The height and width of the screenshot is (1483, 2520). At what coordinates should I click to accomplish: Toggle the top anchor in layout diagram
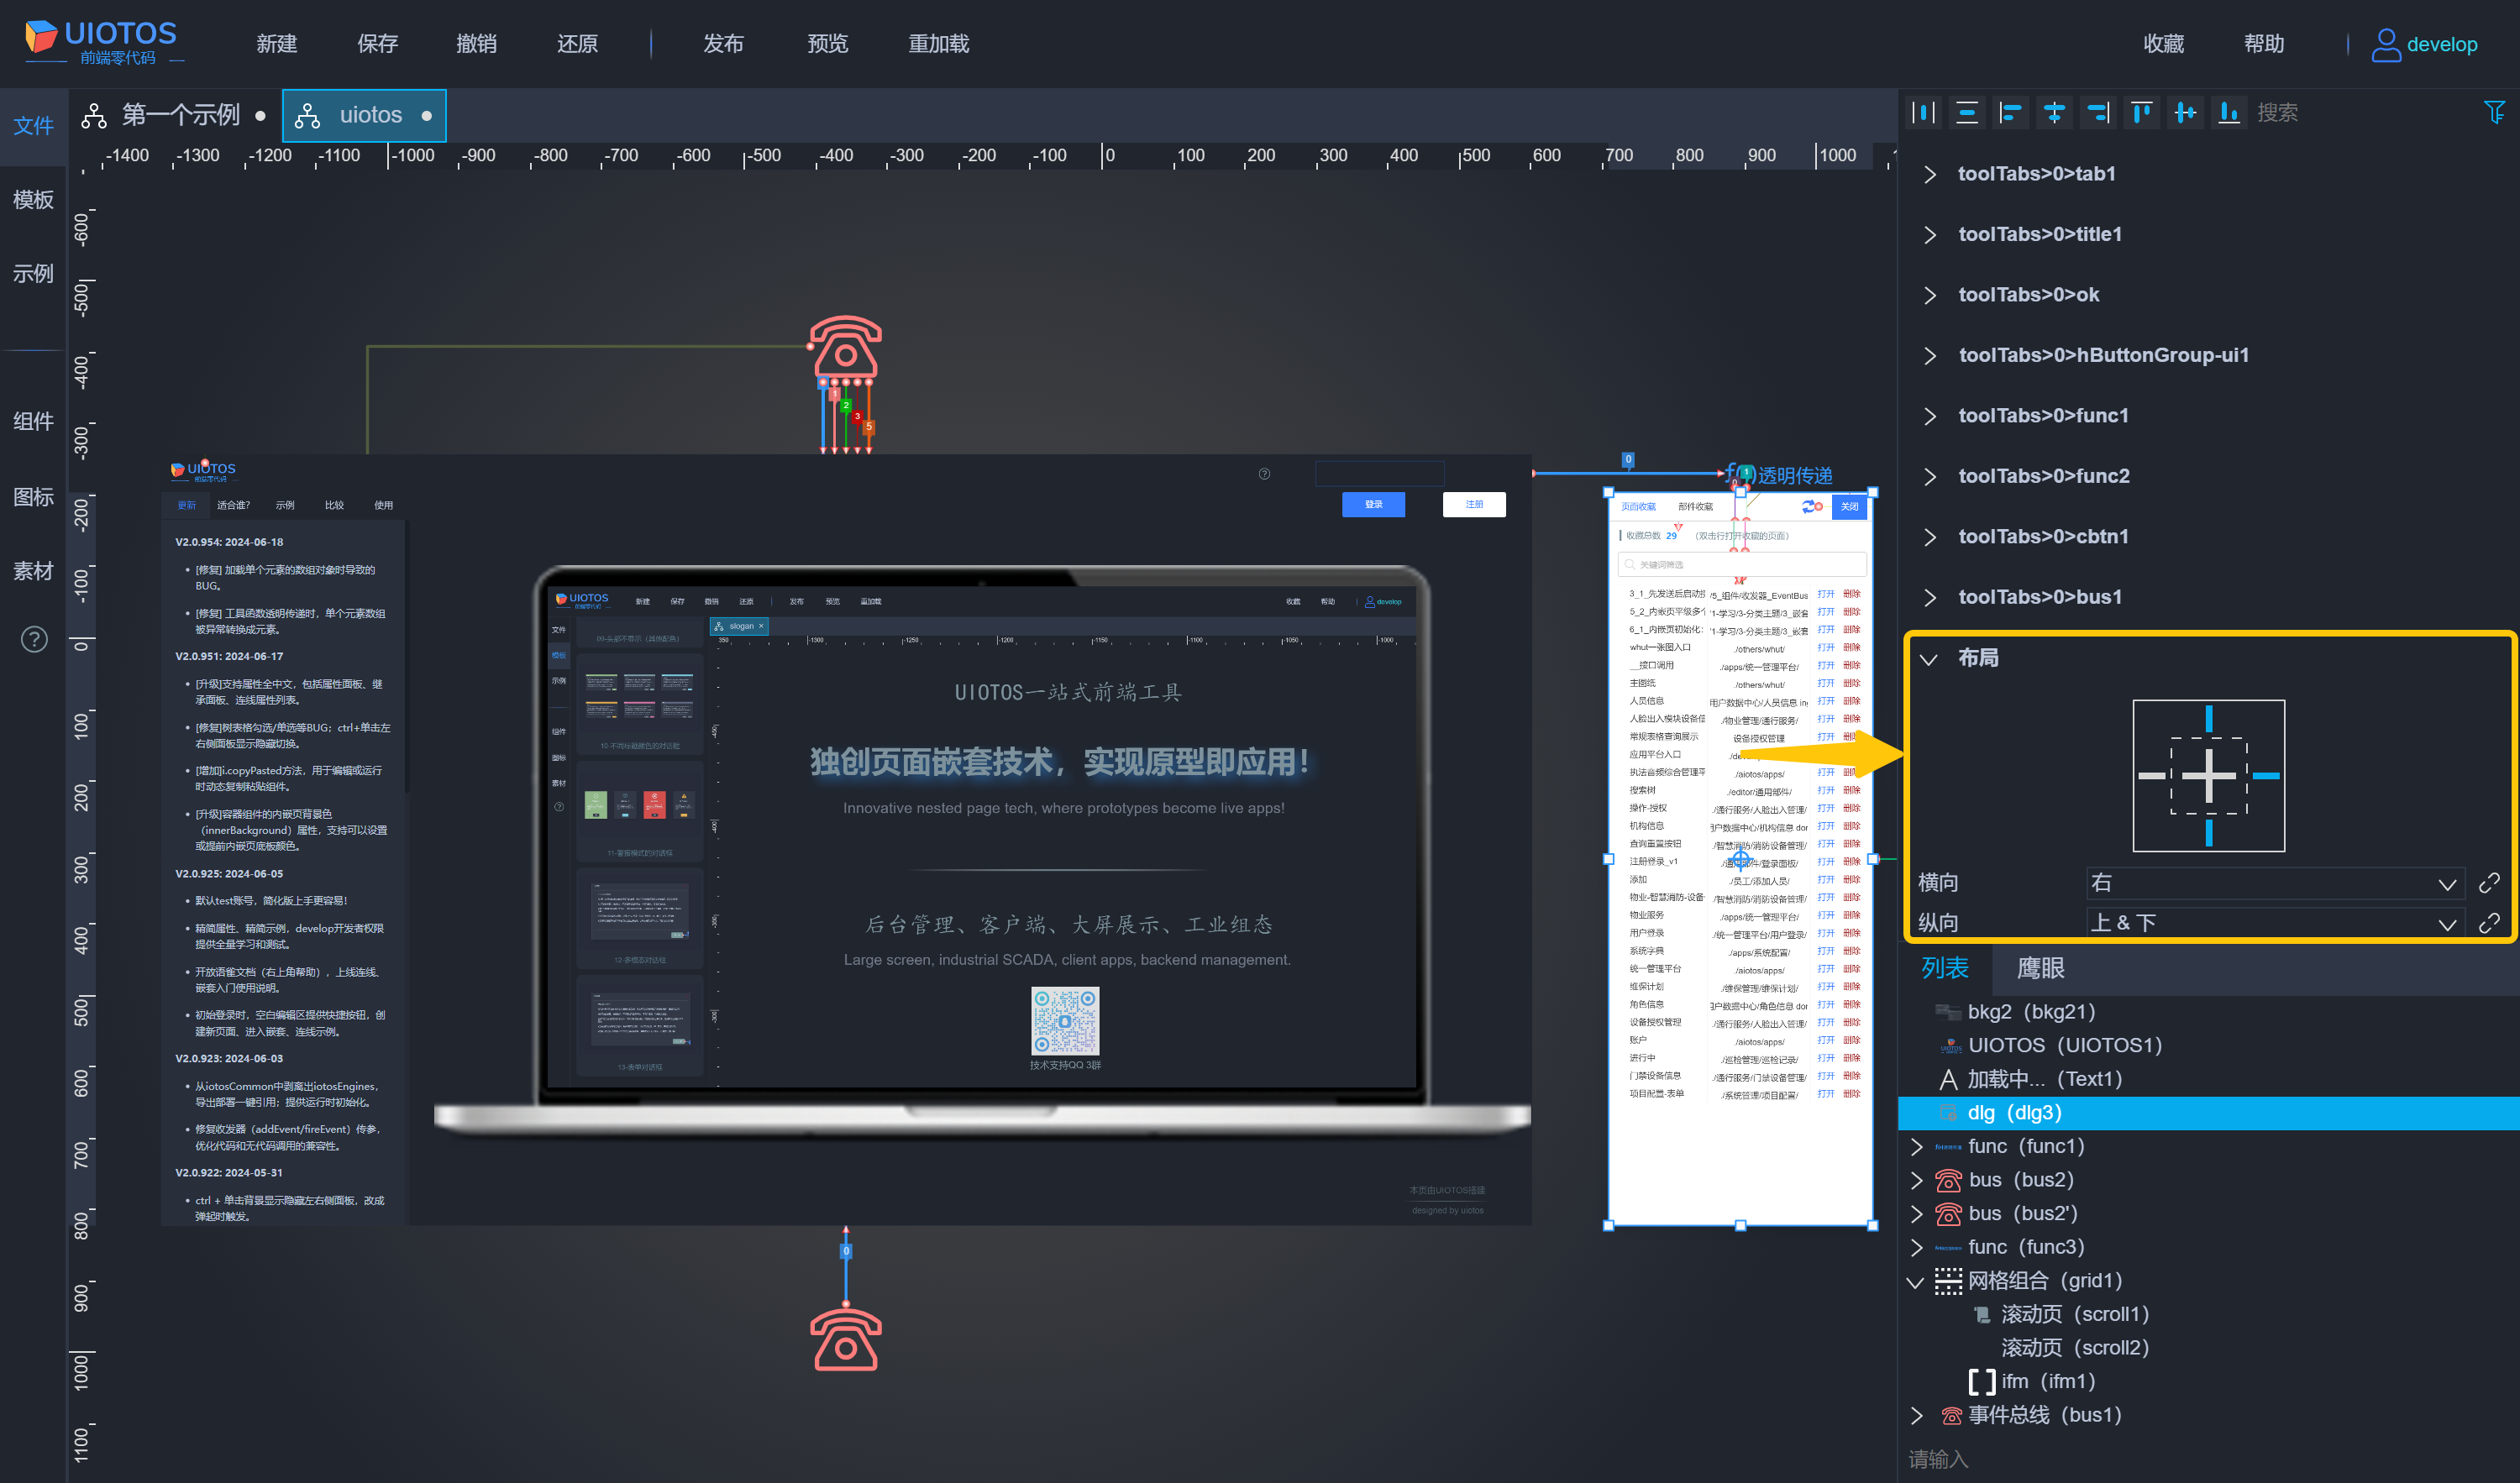[x=2208, y=718]
